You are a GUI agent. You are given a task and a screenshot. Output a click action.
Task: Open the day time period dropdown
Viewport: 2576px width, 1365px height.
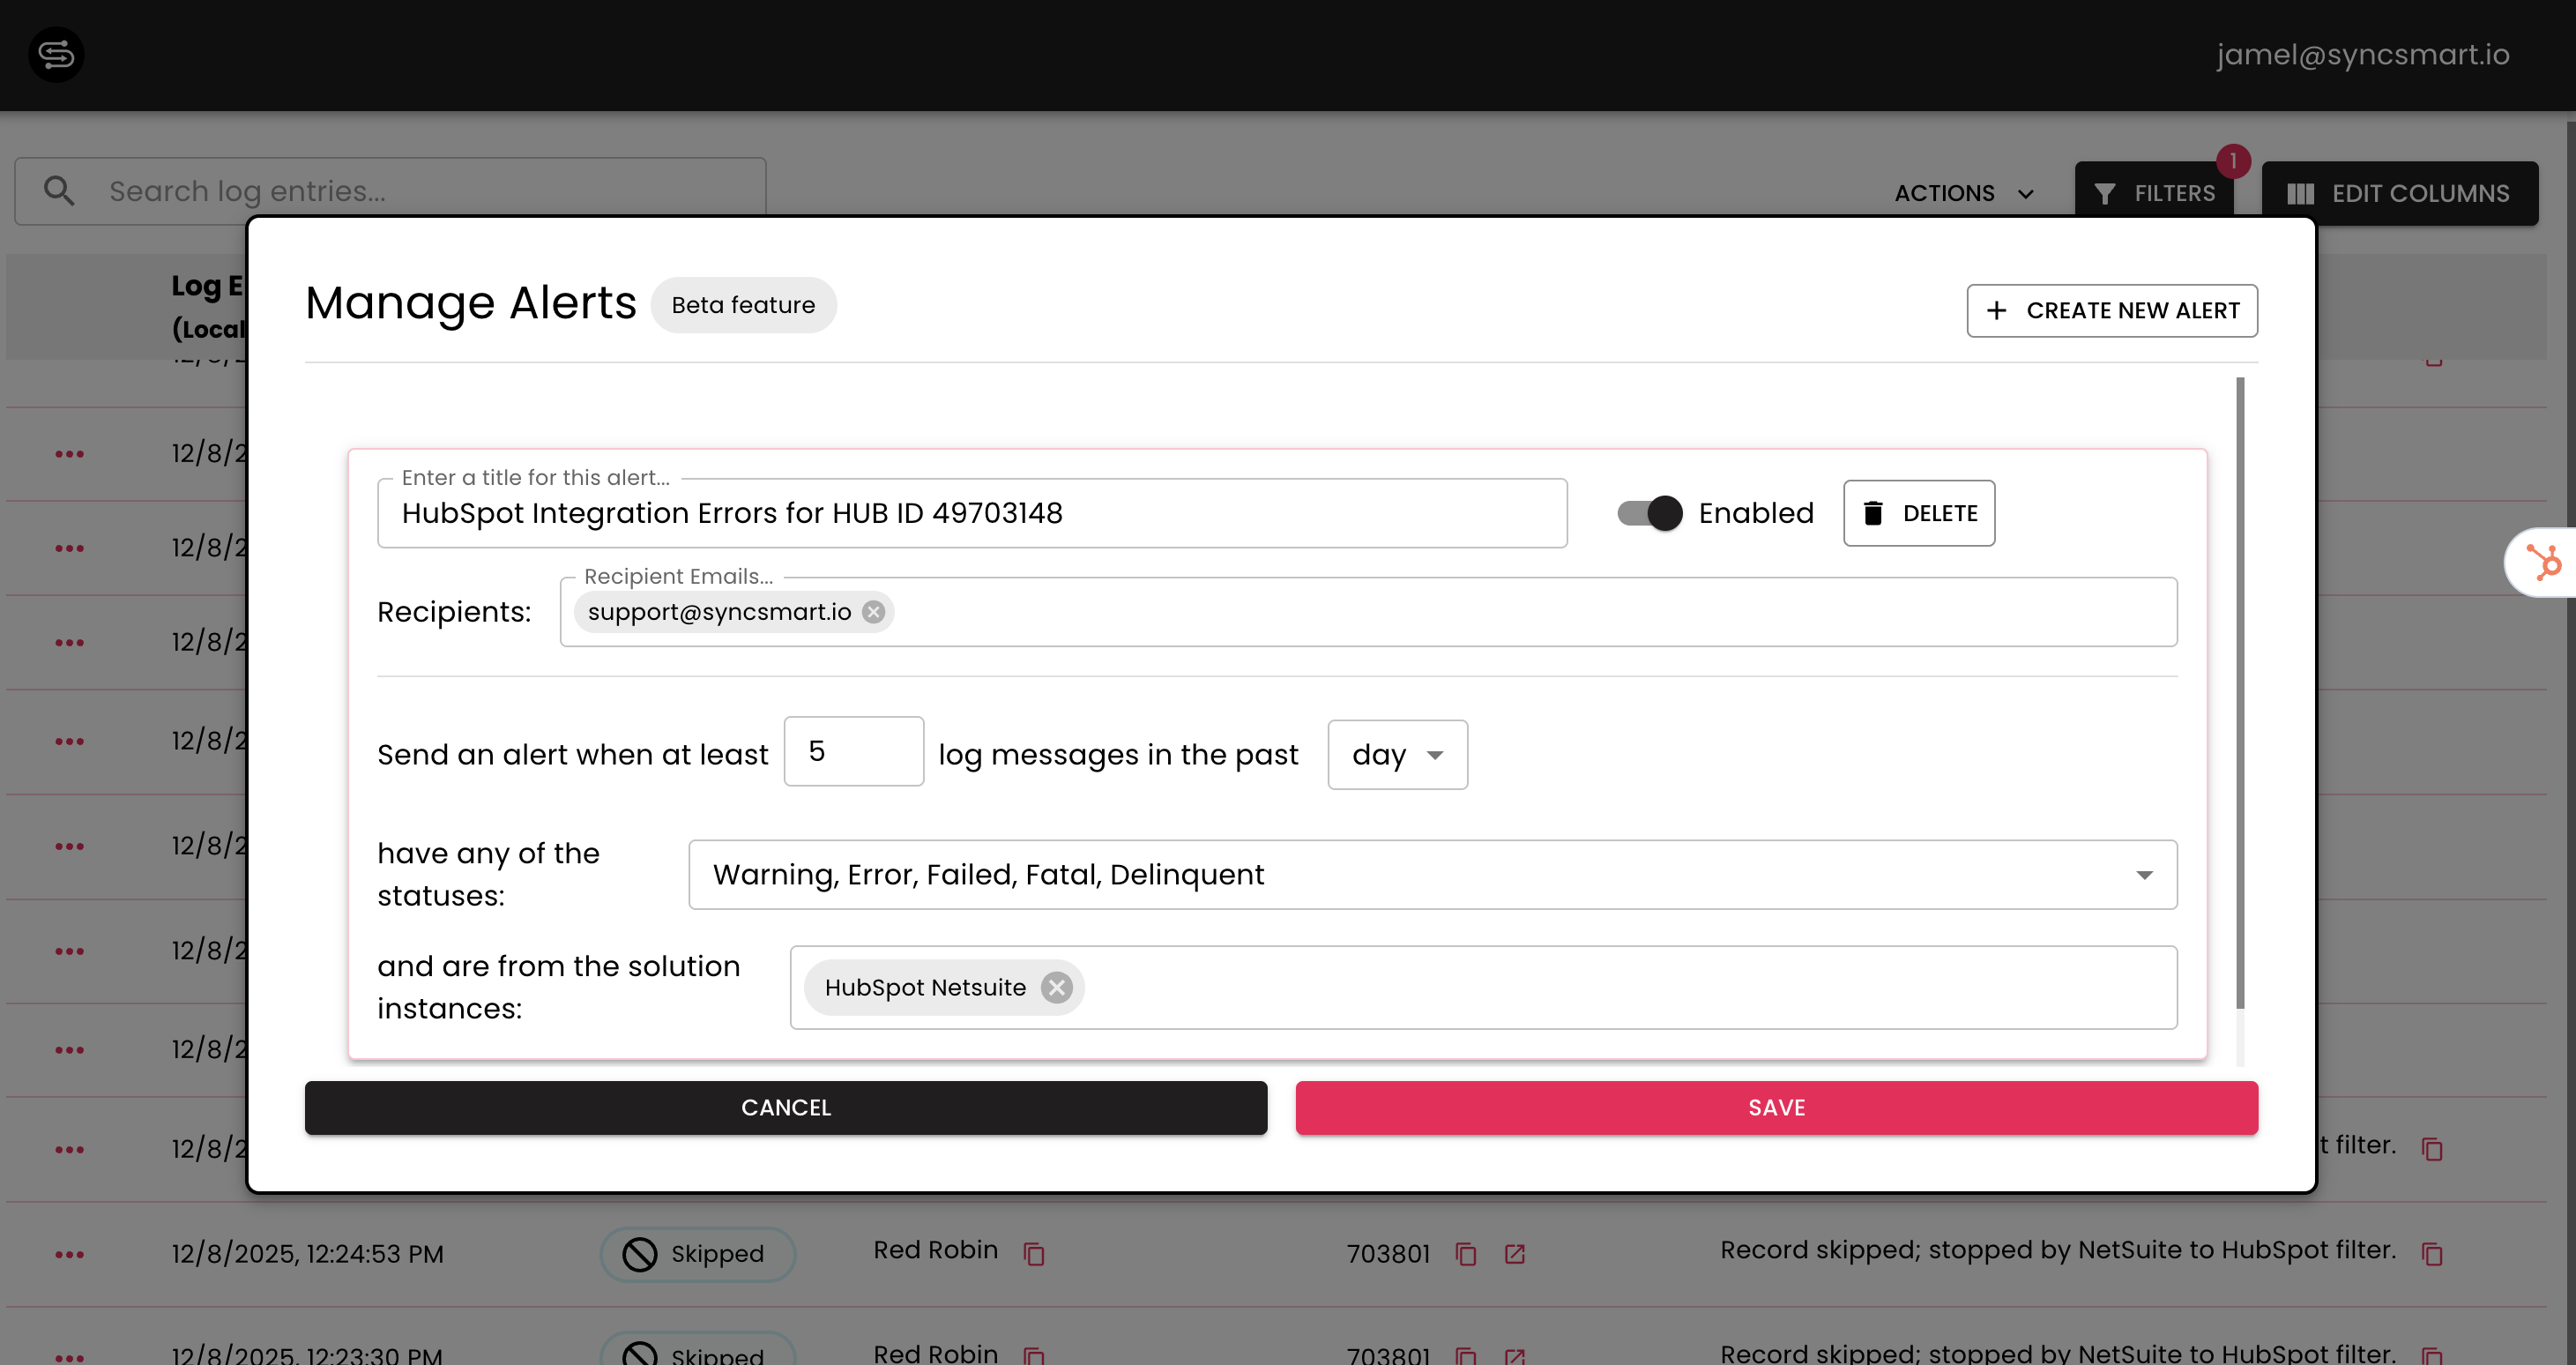[1397, 755]
